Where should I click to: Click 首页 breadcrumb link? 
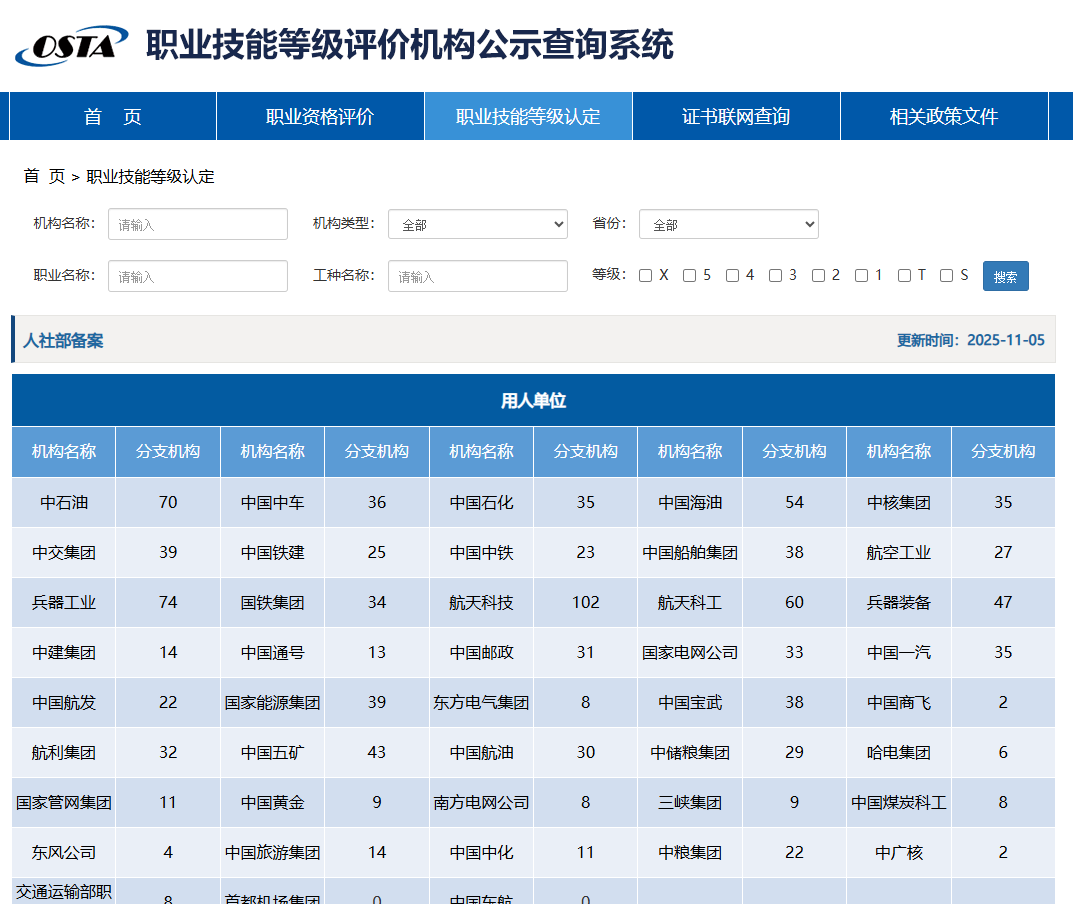44,177
